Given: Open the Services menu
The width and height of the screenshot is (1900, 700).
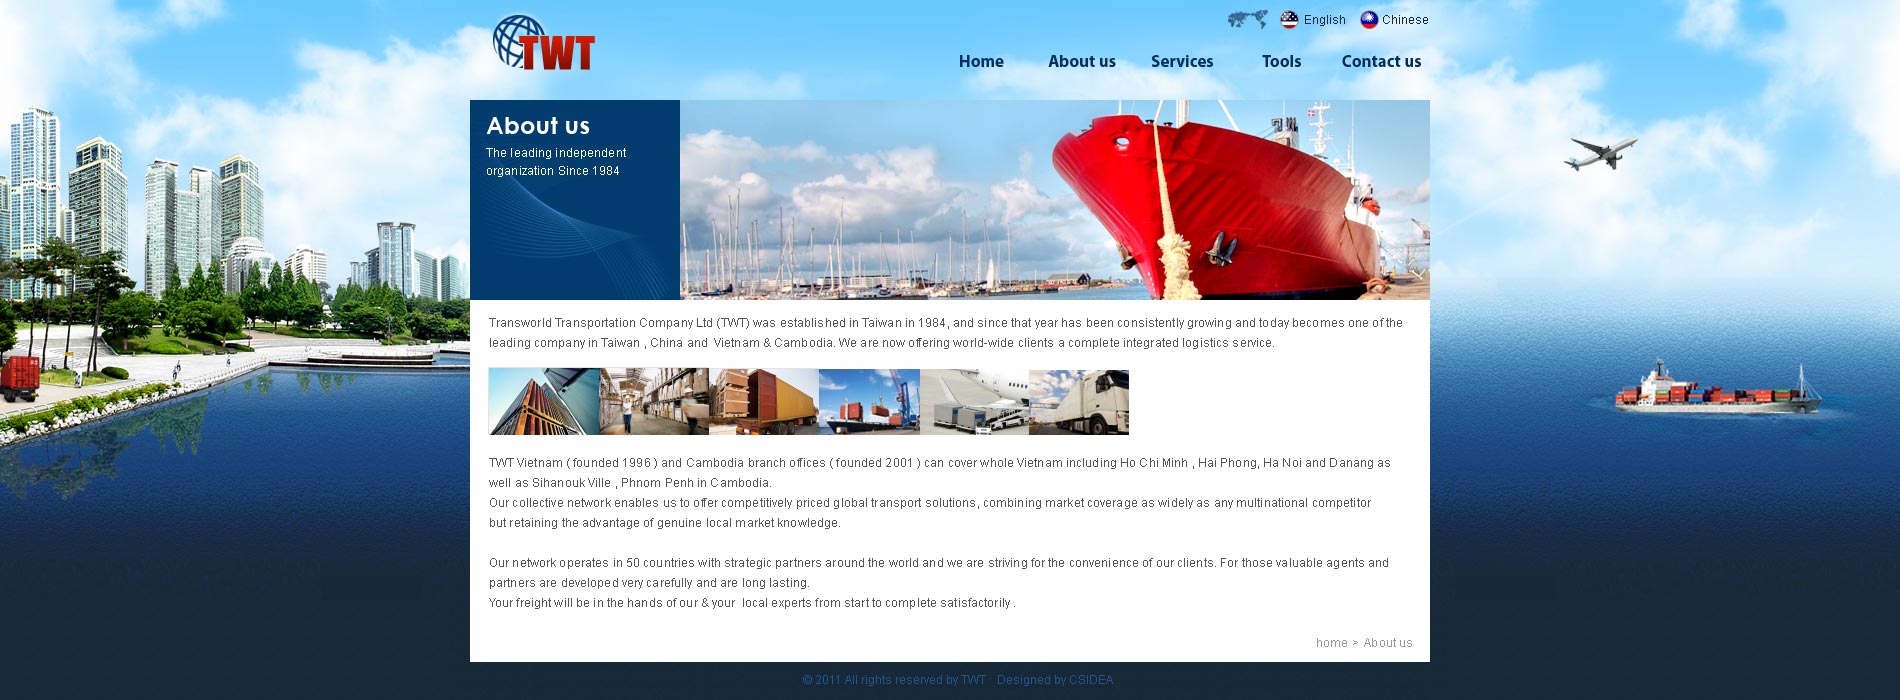Looking at the screenshot, I should pyautogui.click(x=1181, y=61).
